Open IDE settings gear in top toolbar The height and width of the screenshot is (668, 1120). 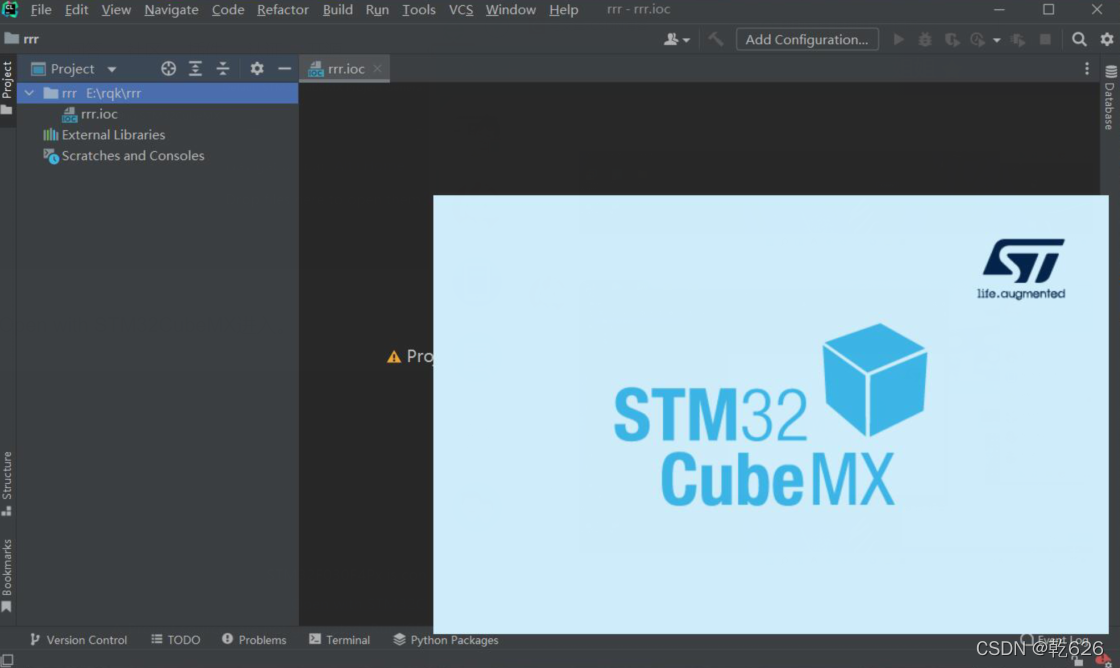(x=1106, y=39)
